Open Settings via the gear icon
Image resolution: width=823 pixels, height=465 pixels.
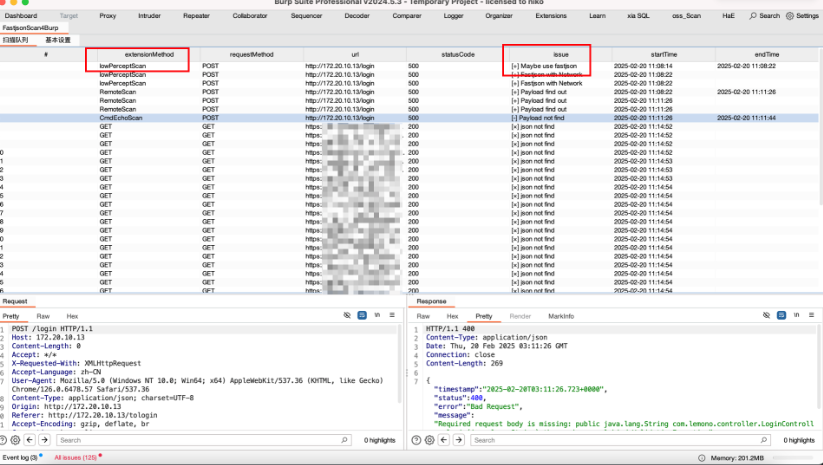tap(790, 16)
